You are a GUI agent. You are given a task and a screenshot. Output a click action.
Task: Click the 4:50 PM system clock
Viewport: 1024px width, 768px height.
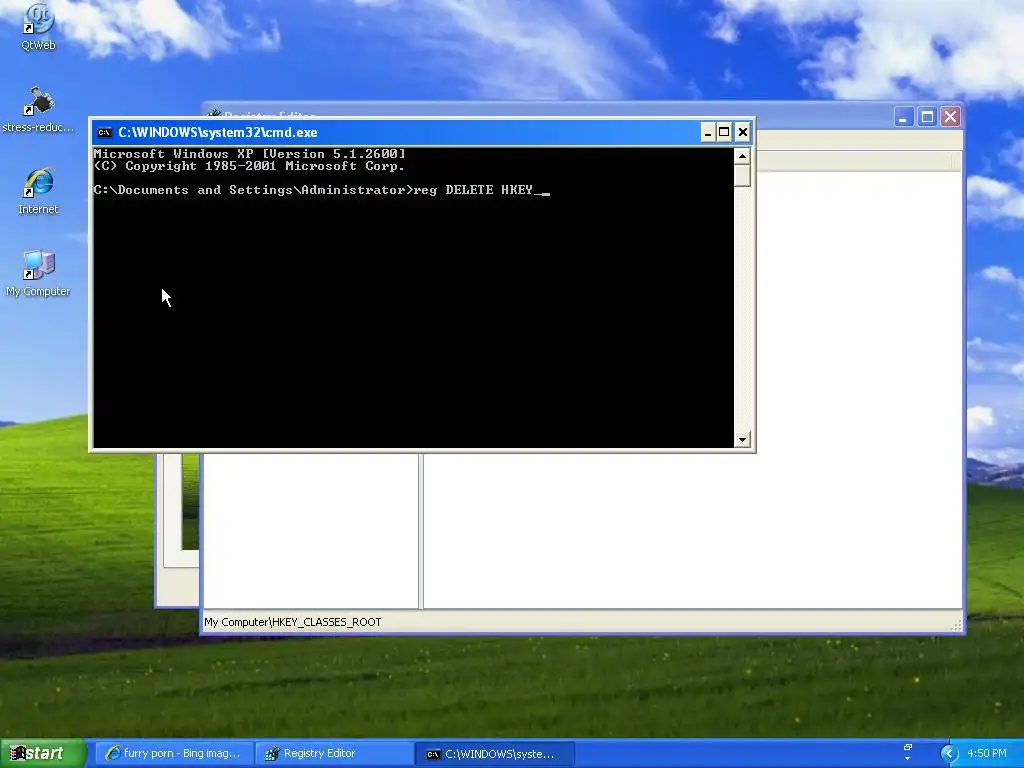click(x=987, y=754)
